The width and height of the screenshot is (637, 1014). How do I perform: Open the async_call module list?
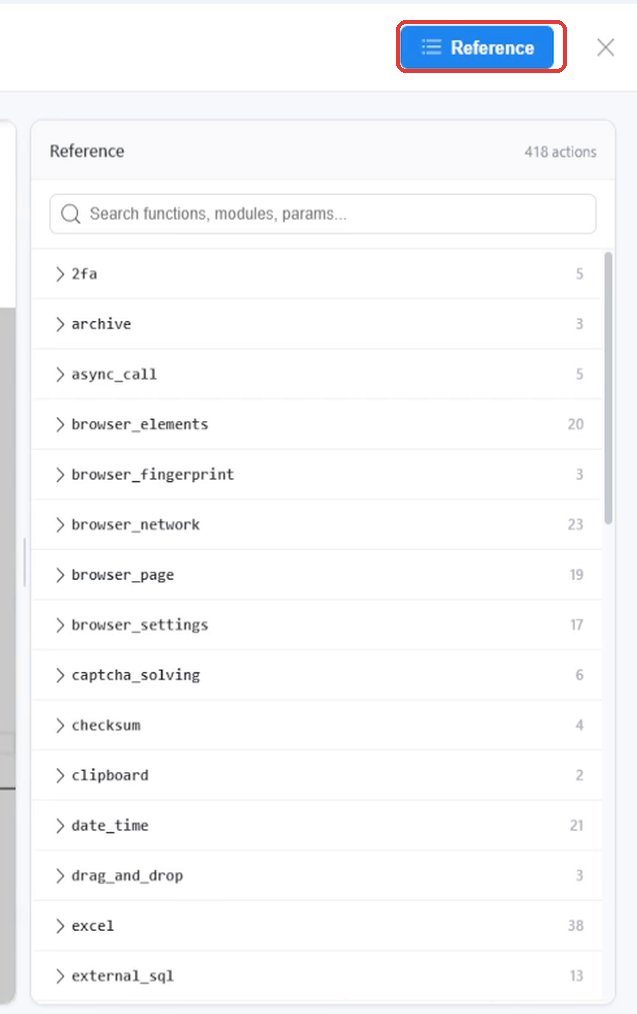(317, 374)
